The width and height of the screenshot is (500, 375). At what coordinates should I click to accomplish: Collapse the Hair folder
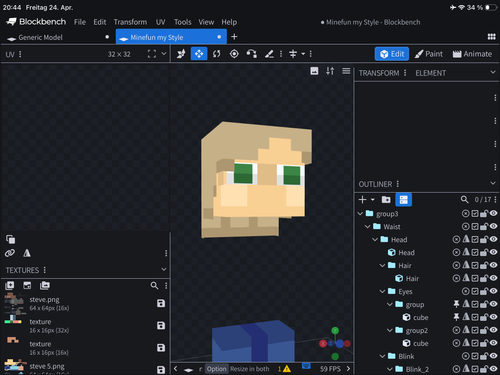tap(382, 266)
